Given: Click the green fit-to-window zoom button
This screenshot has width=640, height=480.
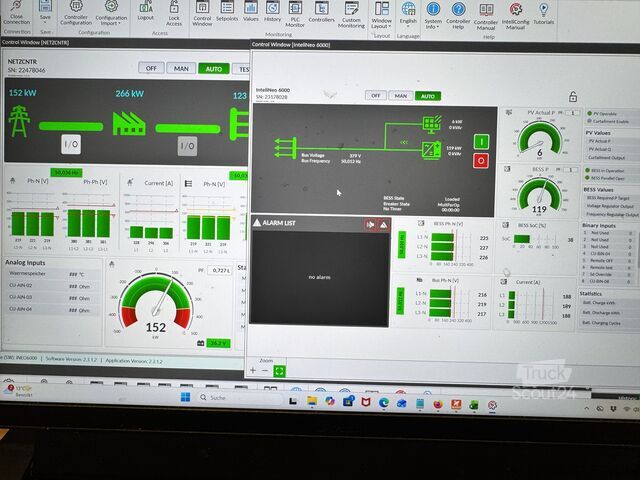Looking at the screenshot, I should [280, 371].
